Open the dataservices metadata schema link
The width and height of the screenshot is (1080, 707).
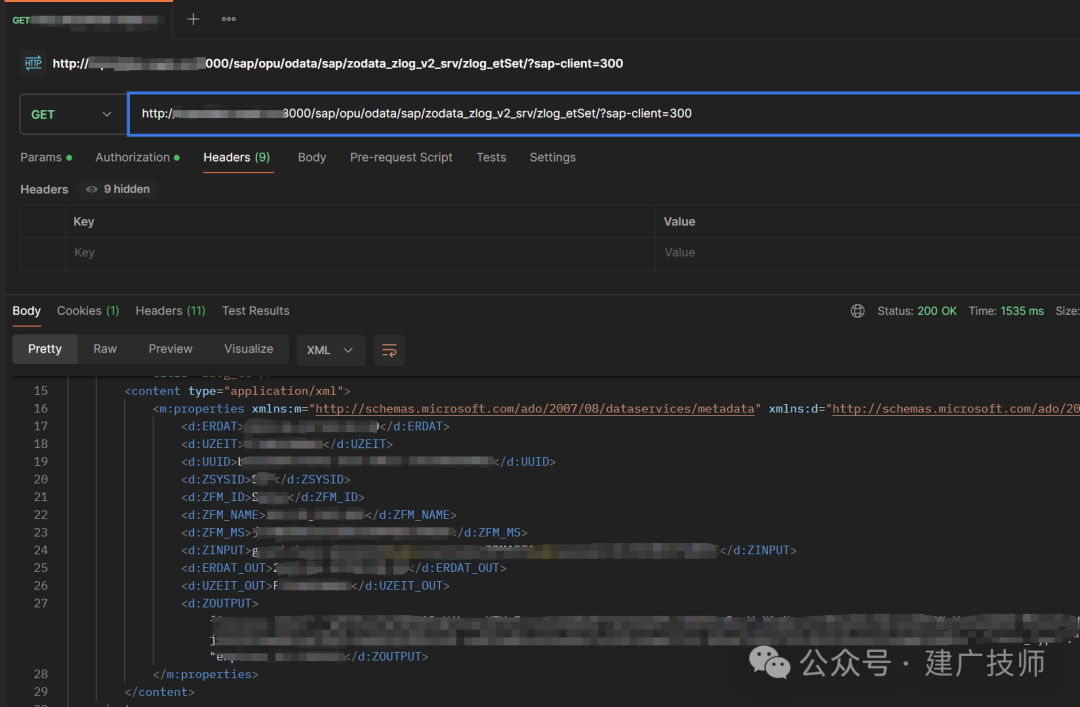tap(535, 409)
